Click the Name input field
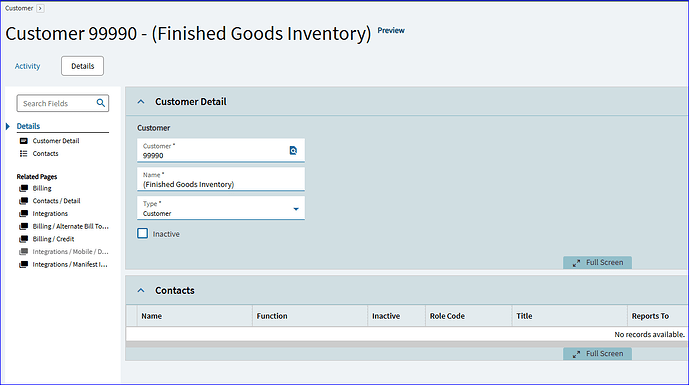 pos(221,180)
